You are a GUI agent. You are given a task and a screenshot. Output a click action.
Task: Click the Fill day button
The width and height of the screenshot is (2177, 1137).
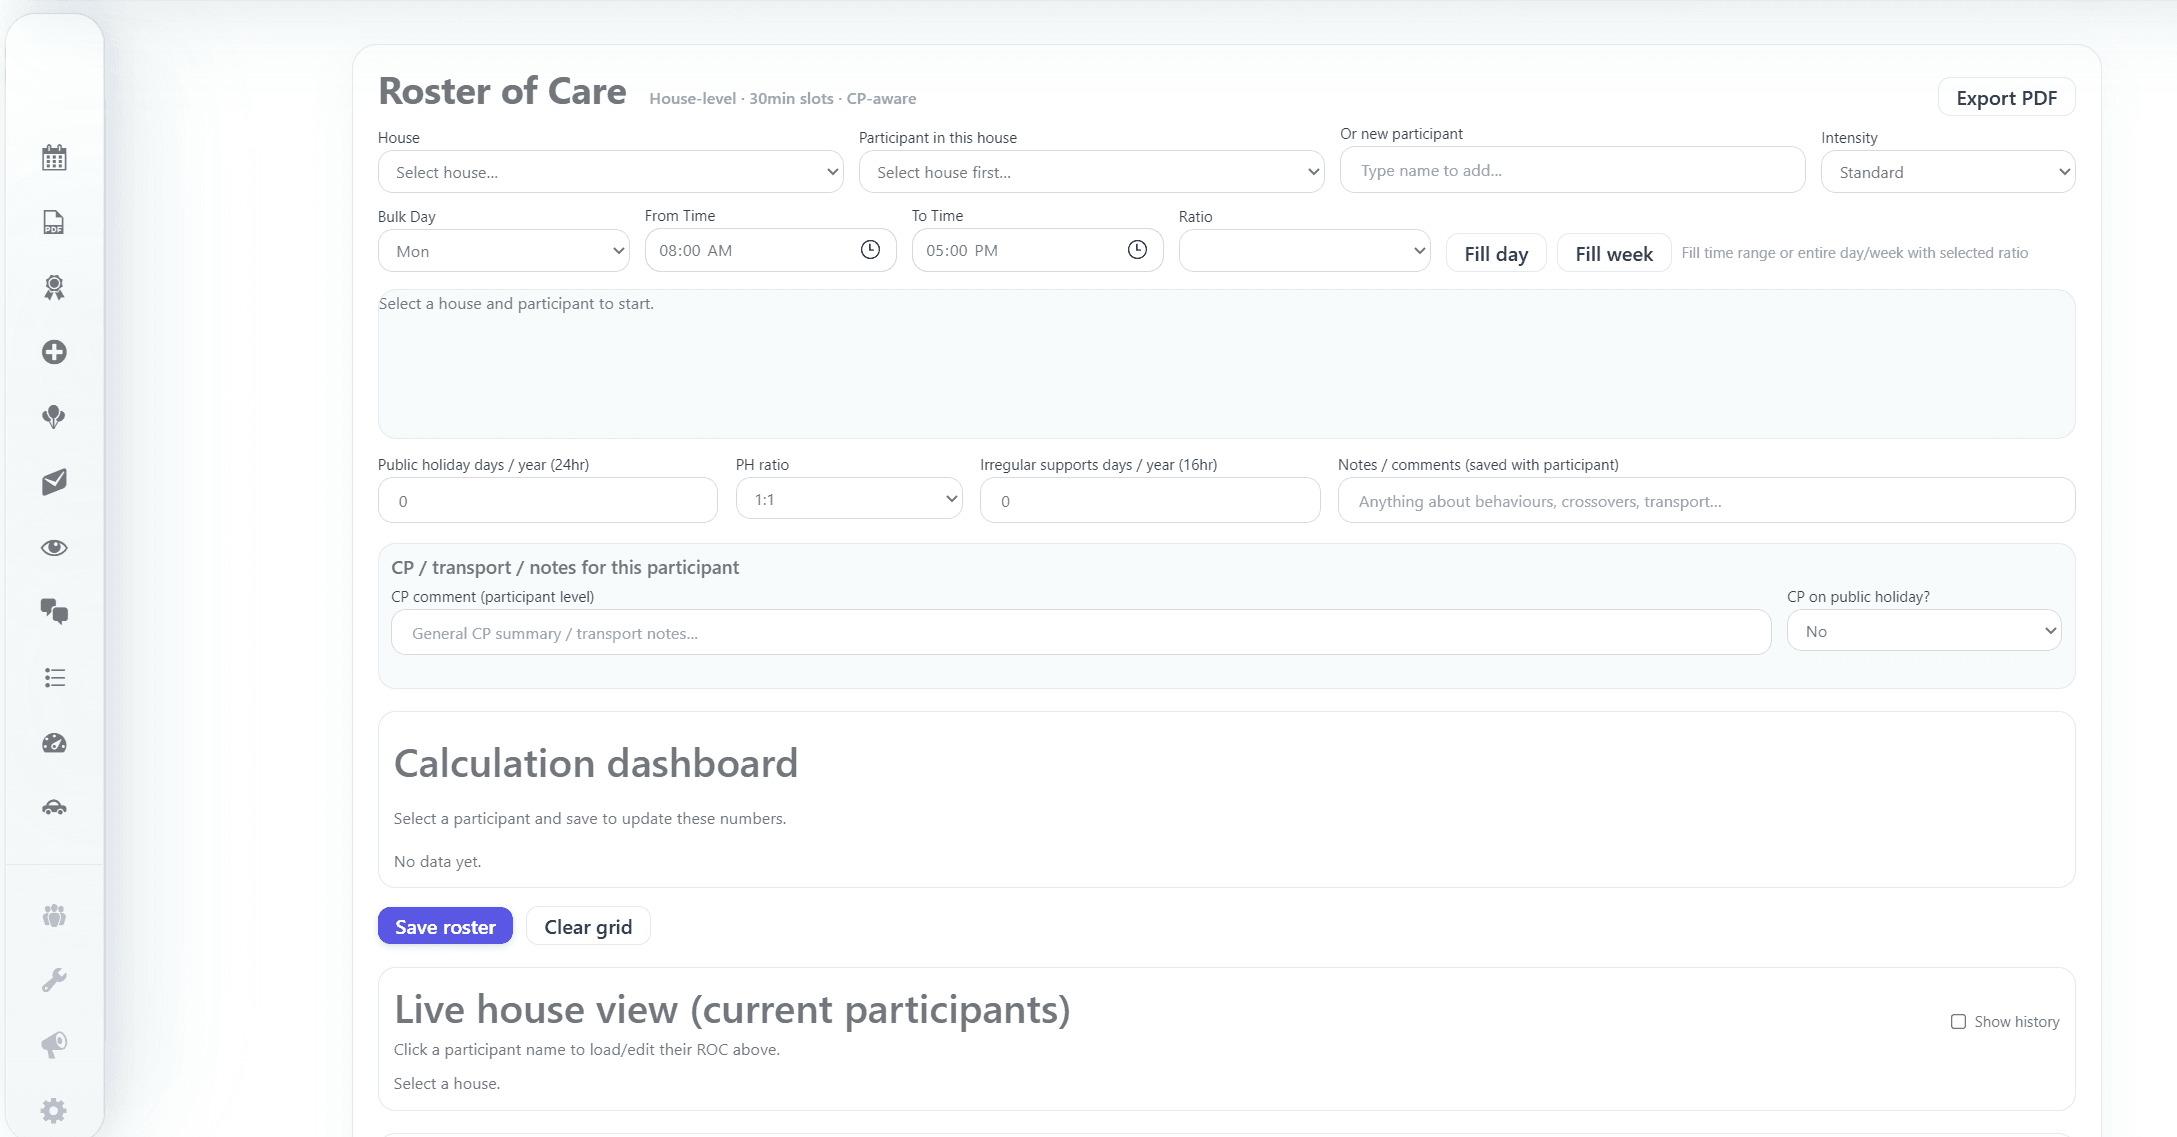point(1496,254)
